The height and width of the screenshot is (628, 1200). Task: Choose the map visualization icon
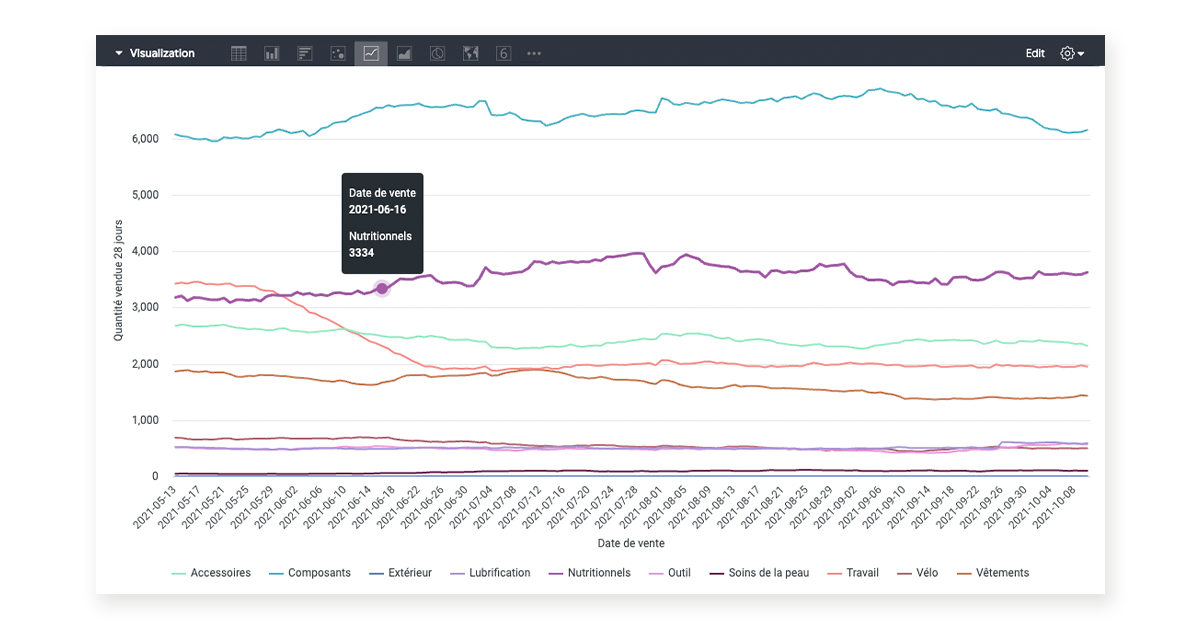coord(470,53)
